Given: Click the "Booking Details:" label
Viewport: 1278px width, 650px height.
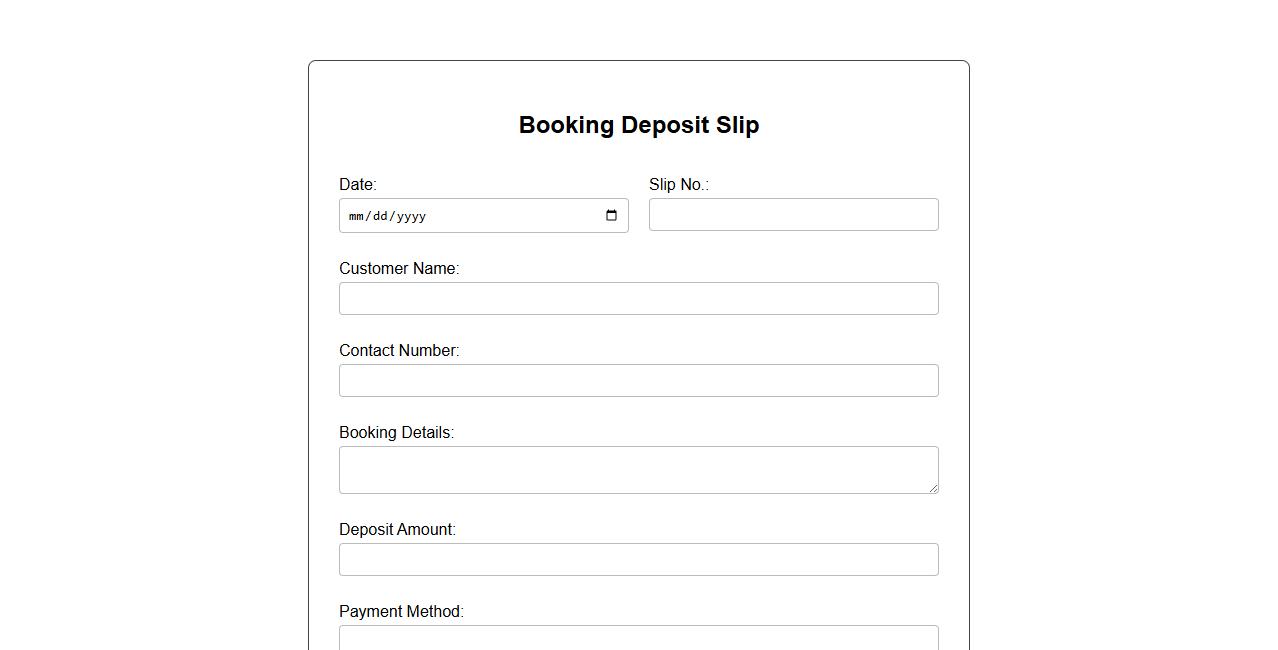Looking at the screenshot, I should (x=396, y=433).
